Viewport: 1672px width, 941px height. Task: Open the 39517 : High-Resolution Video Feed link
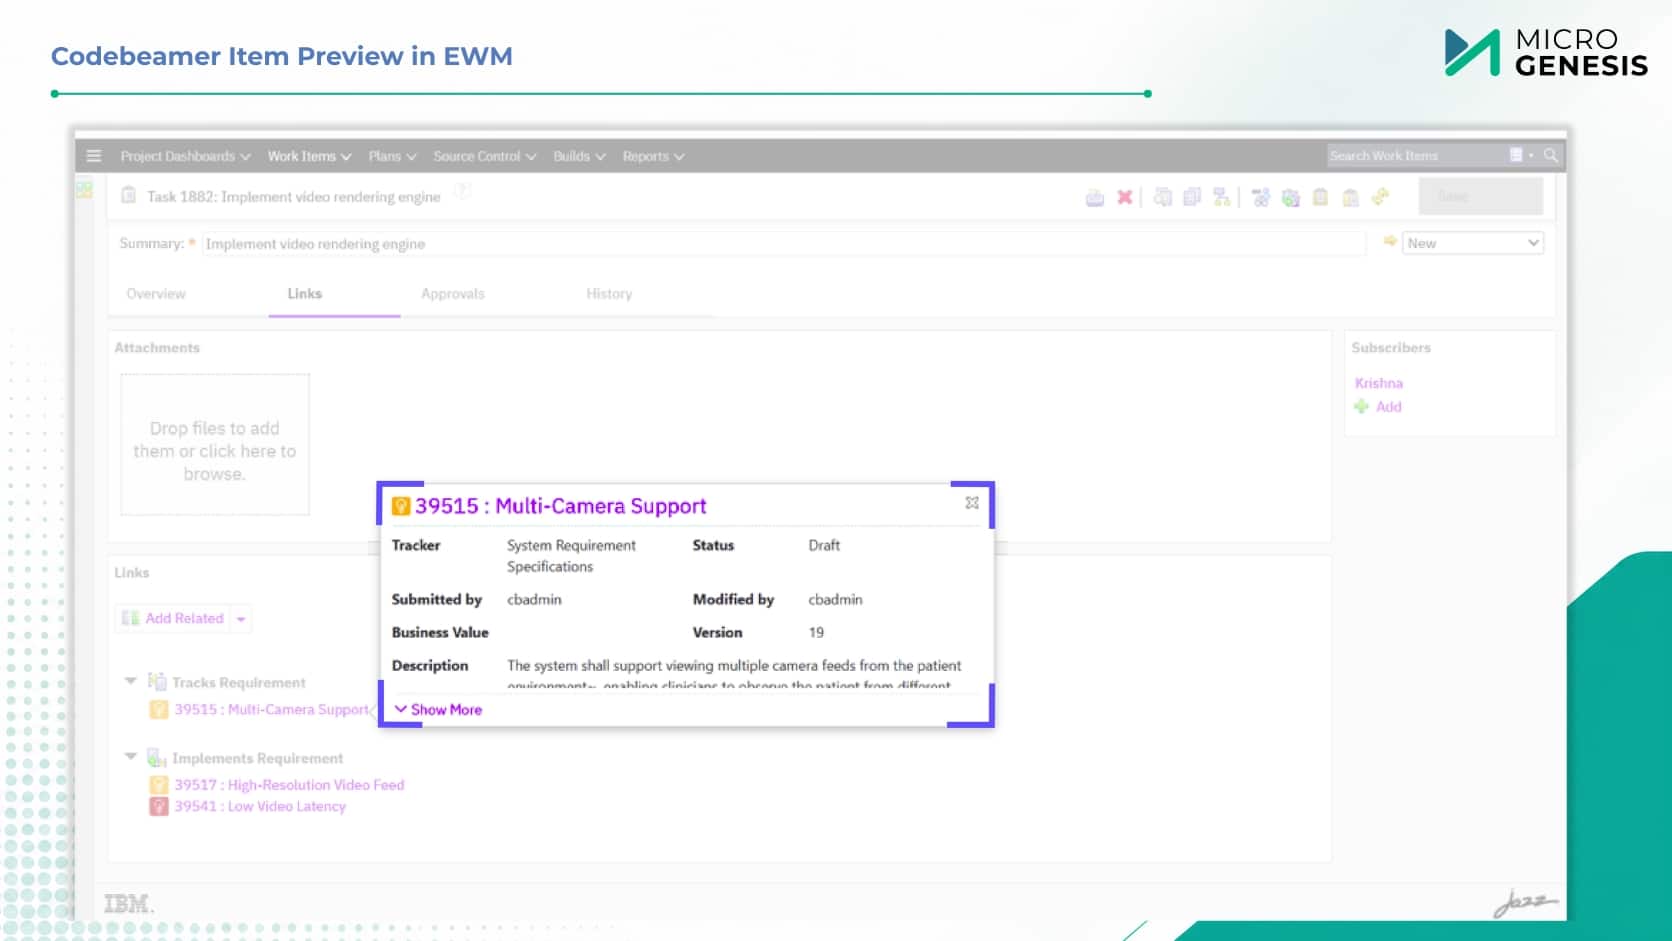pos(289,785)
